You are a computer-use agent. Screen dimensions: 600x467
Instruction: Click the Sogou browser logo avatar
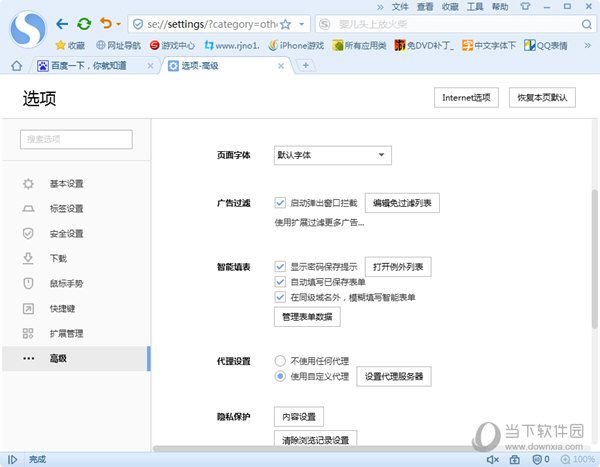pyautogui.click(x=28, y=29)
